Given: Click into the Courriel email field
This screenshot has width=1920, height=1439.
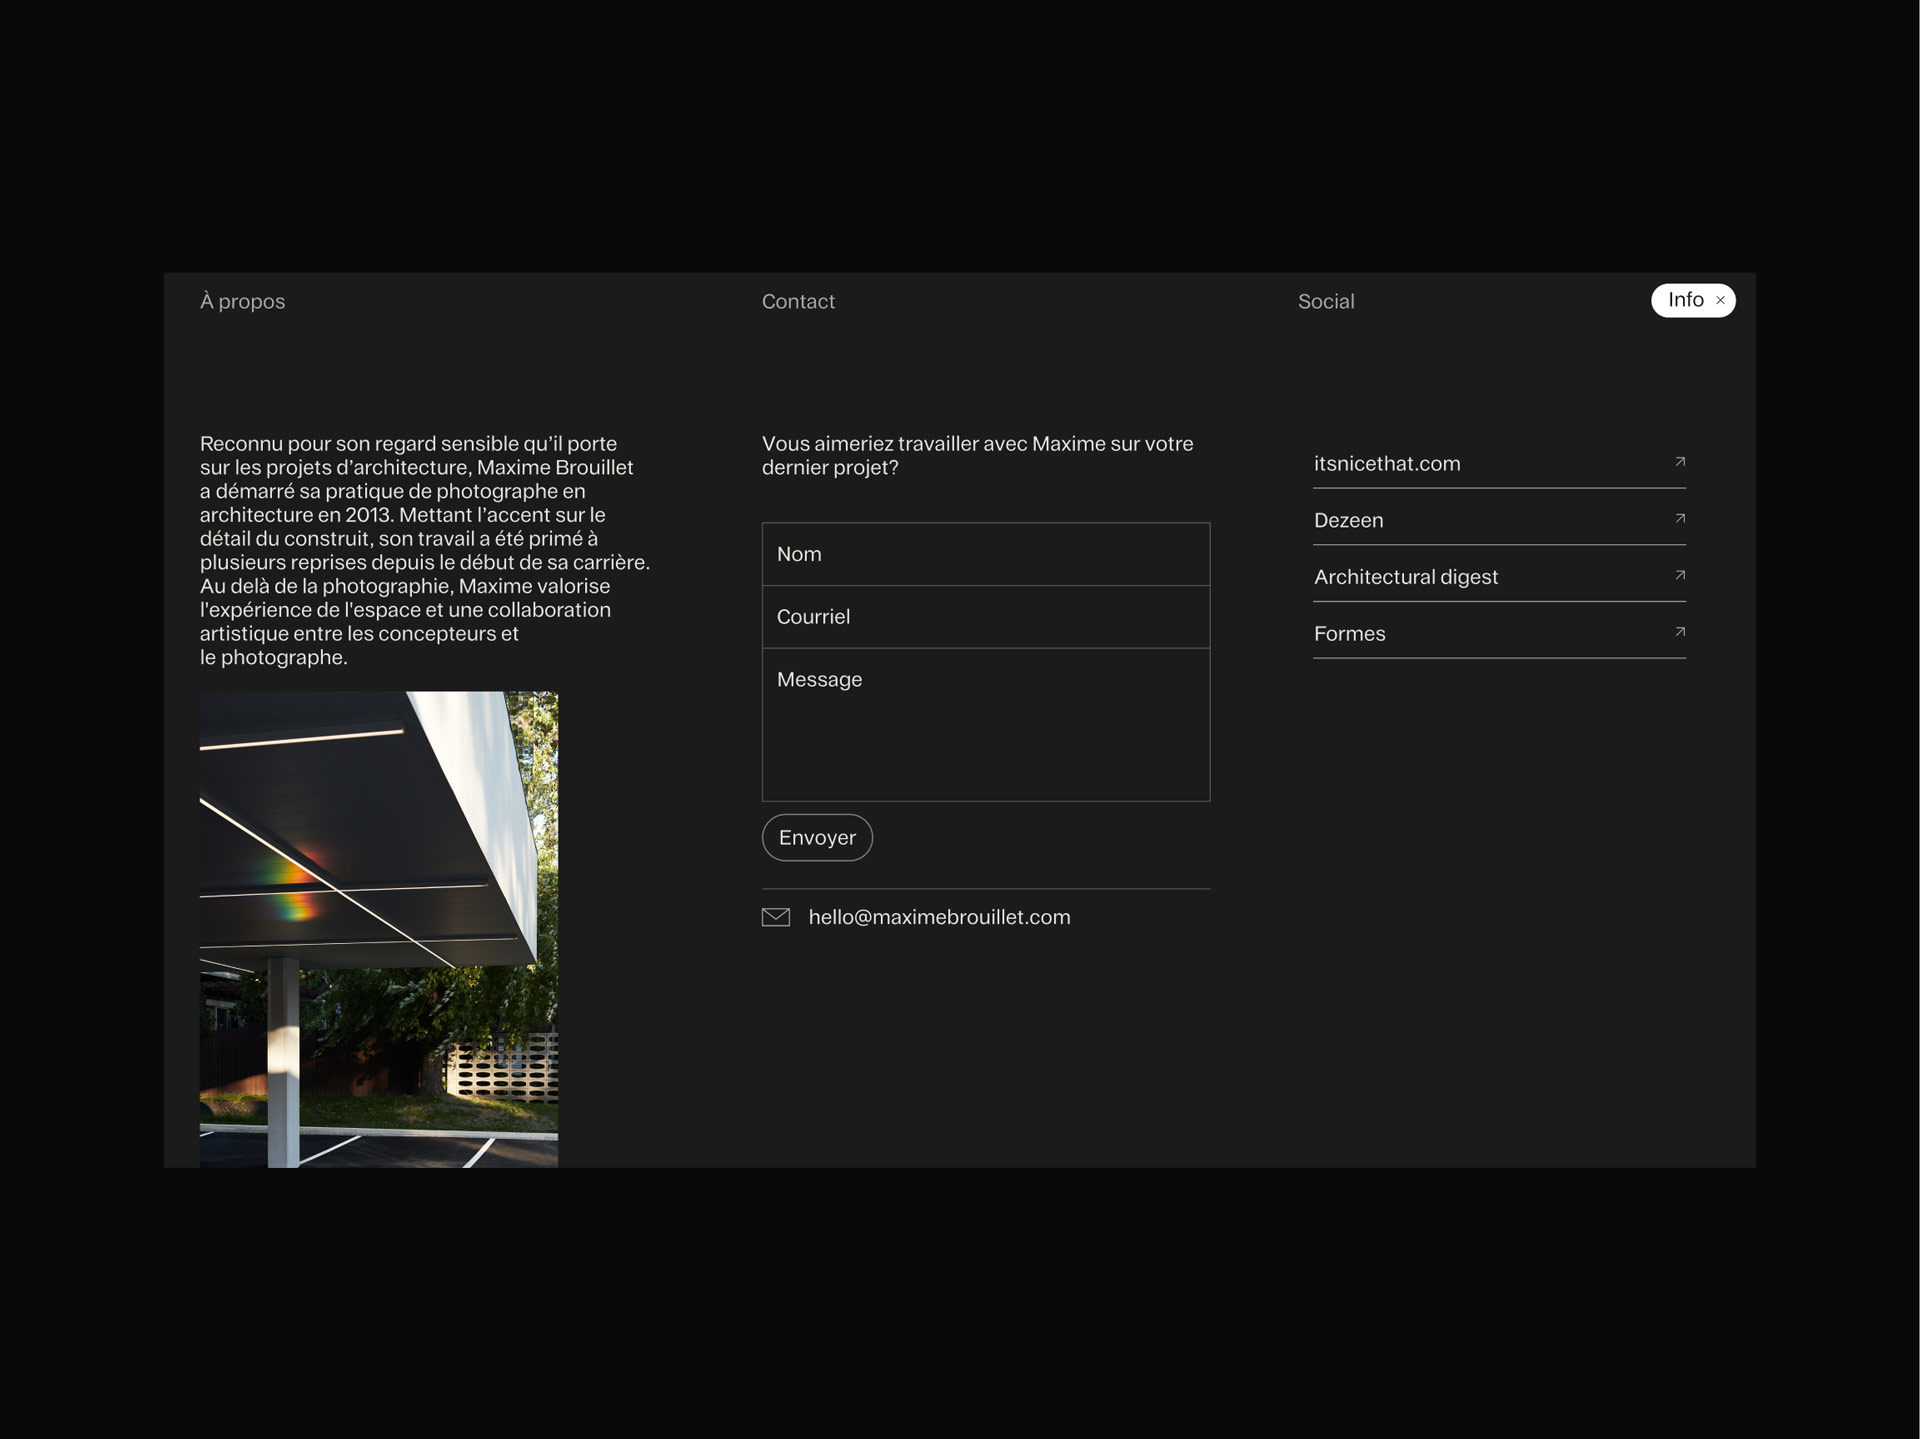Looking at the screenshot, I should tap(985, 617).
